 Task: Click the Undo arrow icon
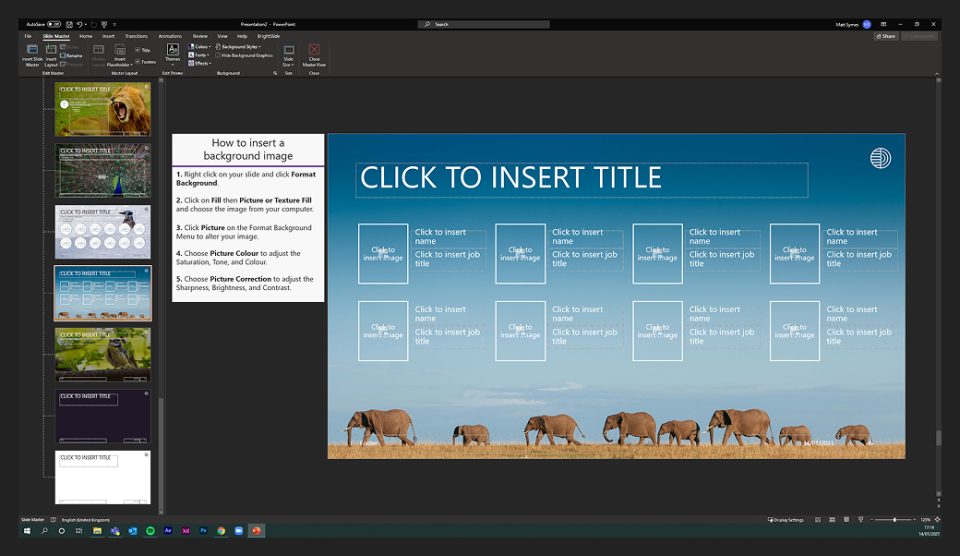pos(80,24)
